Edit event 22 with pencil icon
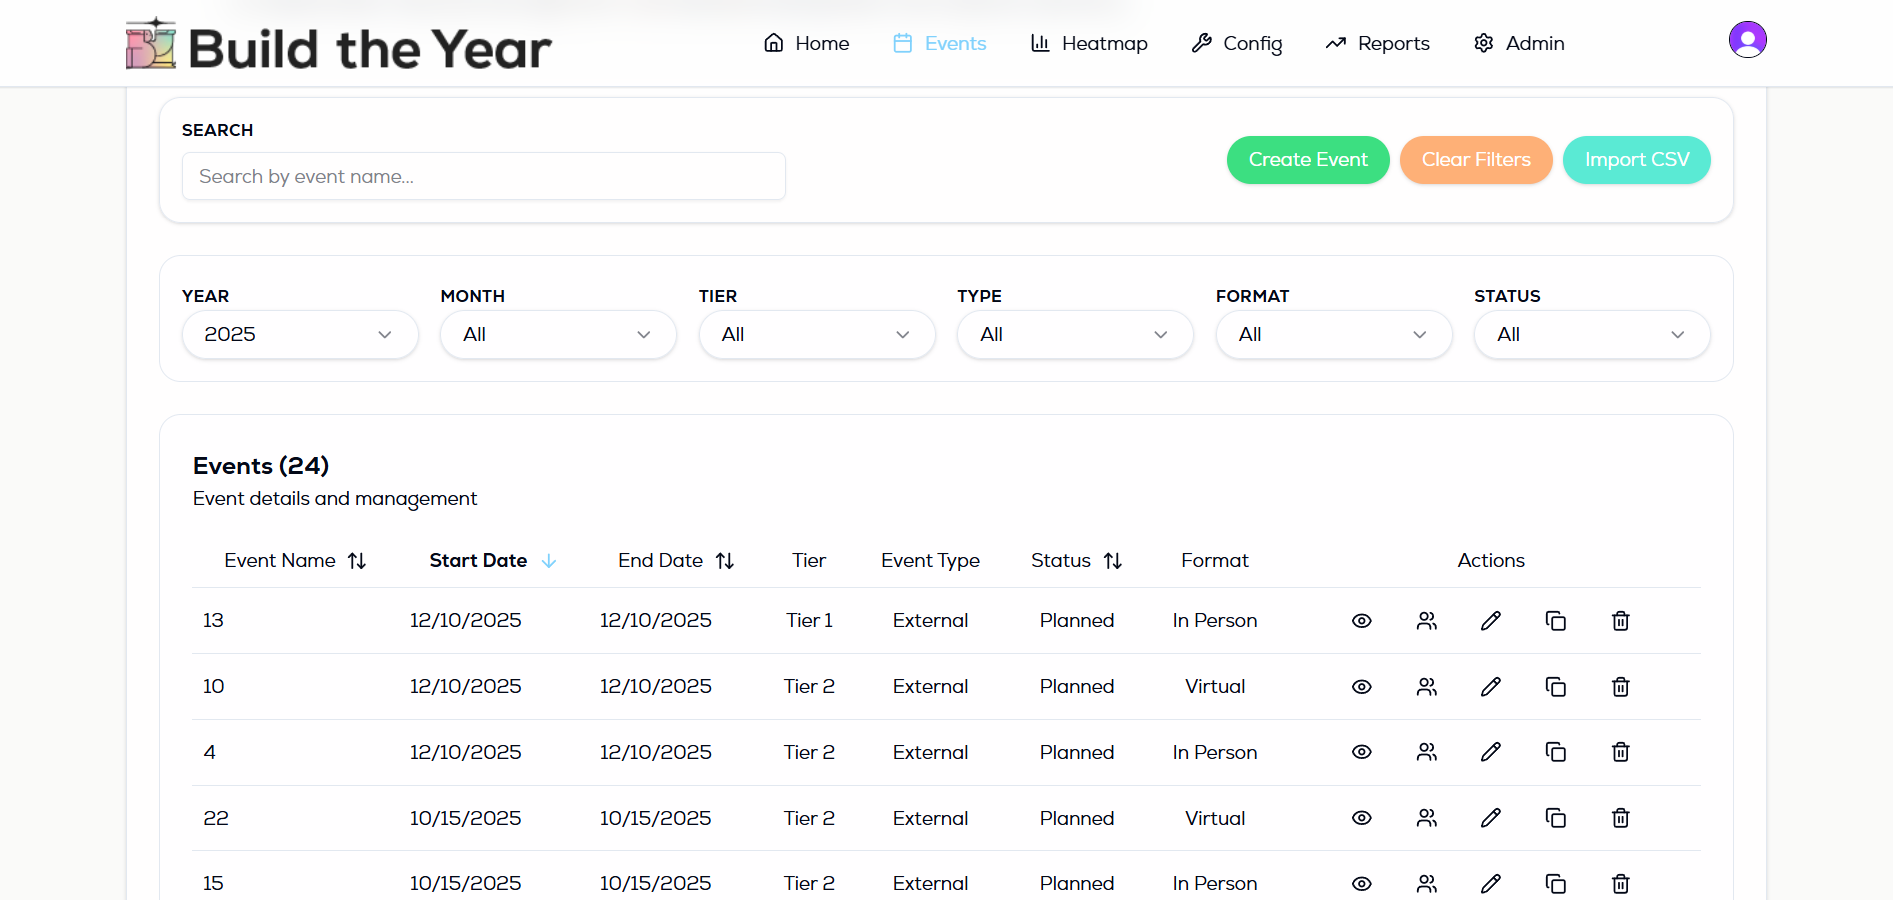Image resolution: width=1893 pixels, height=900 pixels. point(1491,818)
